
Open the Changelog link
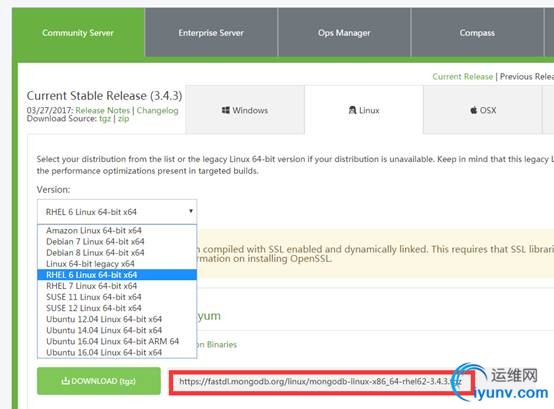click(x=158, y=110)
